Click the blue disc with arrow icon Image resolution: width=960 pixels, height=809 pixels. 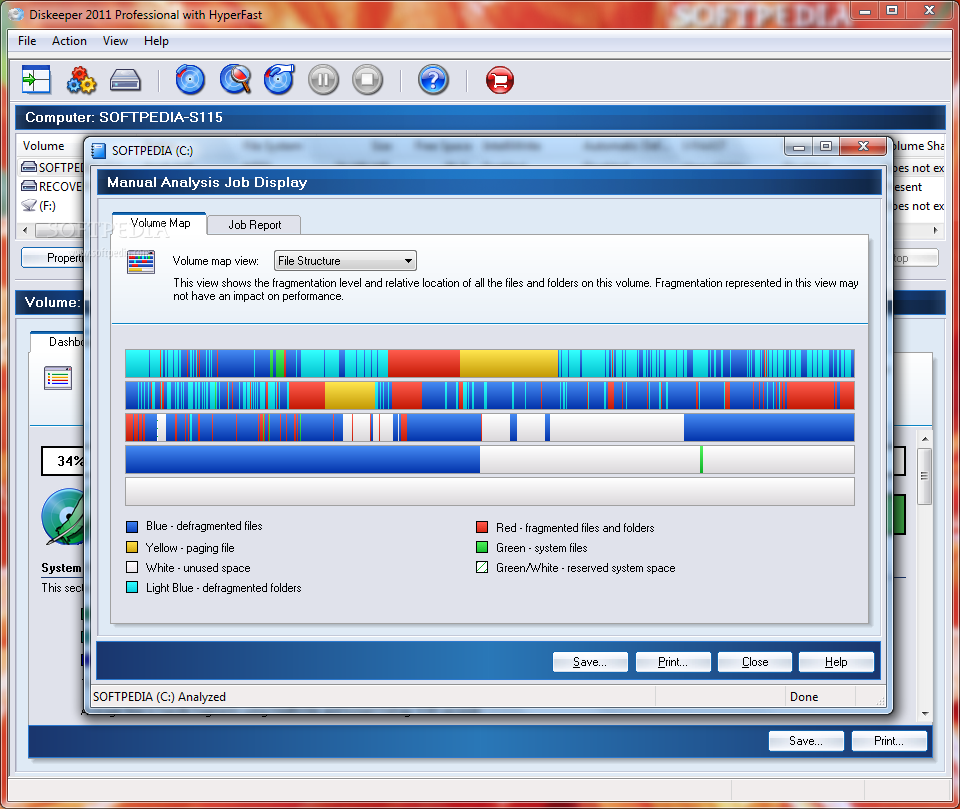point(279,80)
